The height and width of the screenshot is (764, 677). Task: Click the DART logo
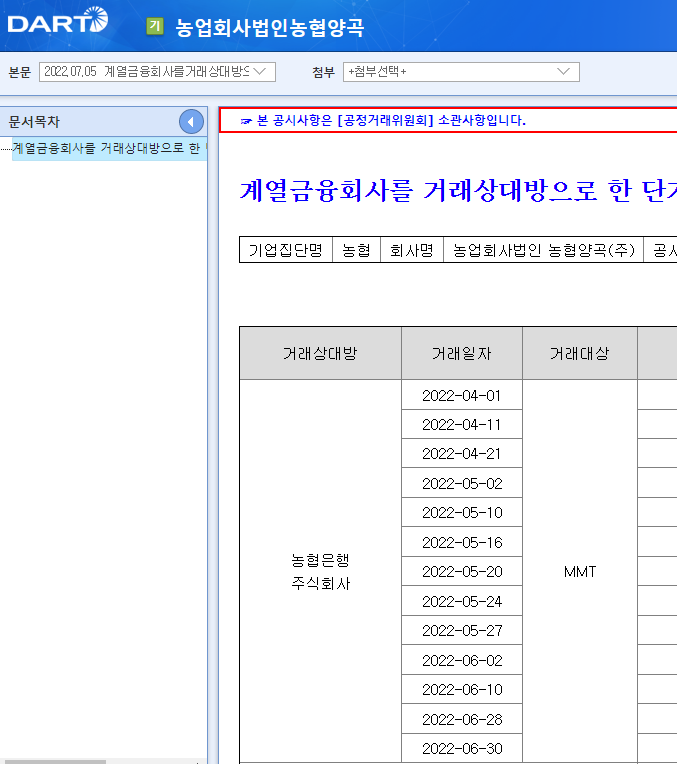click(x=58, y=21)
